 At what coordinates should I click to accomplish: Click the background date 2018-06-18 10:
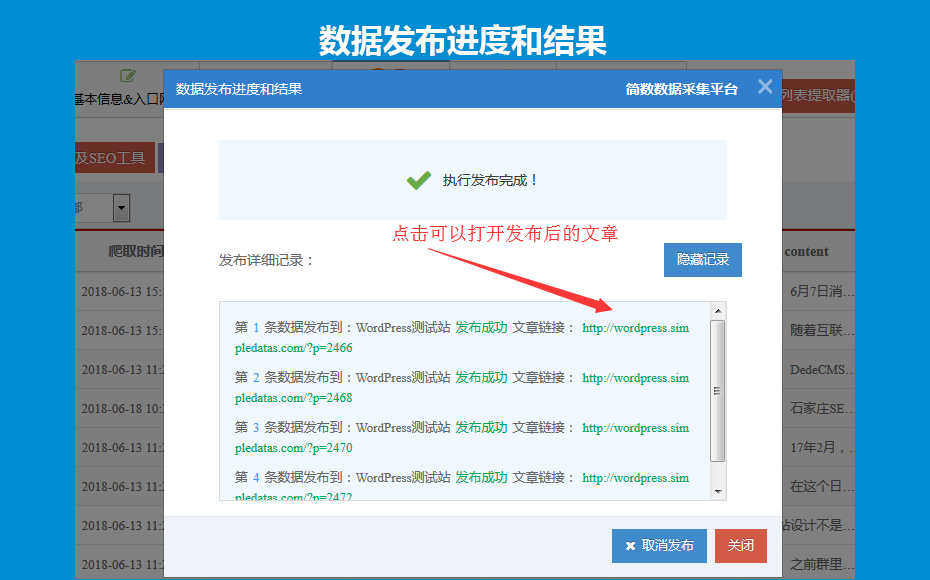click(x=122, y=409)
